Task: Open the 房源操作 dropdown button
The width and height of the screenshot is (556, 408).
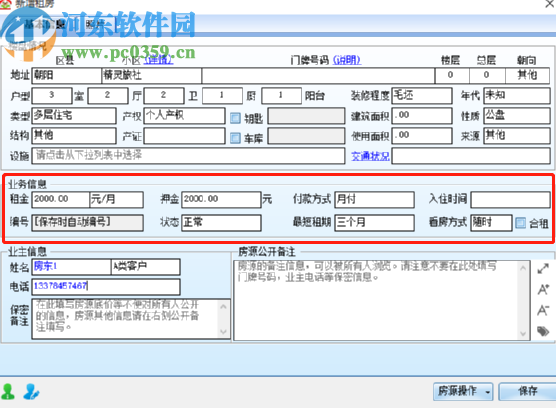Action: point(463,391)
